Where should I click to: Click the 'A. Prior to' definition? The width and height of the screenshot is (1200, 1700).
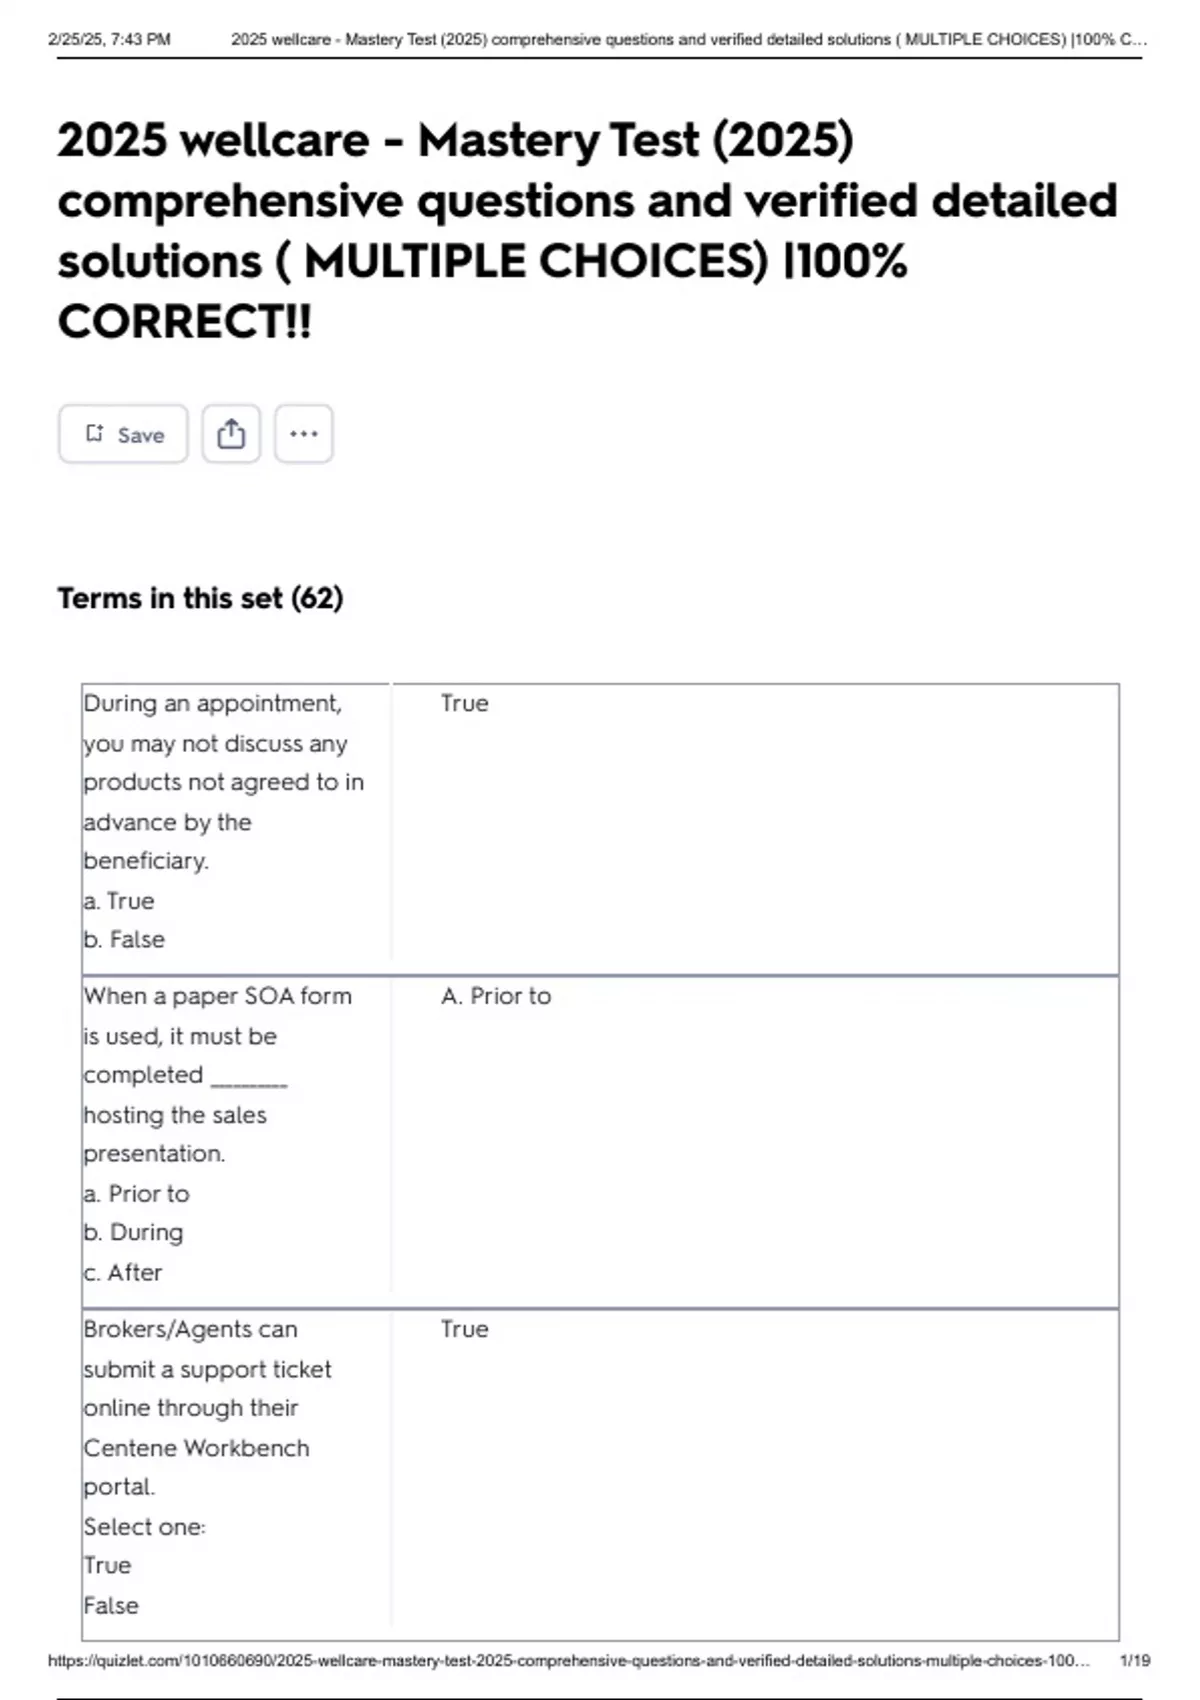(x=496, y=997)
